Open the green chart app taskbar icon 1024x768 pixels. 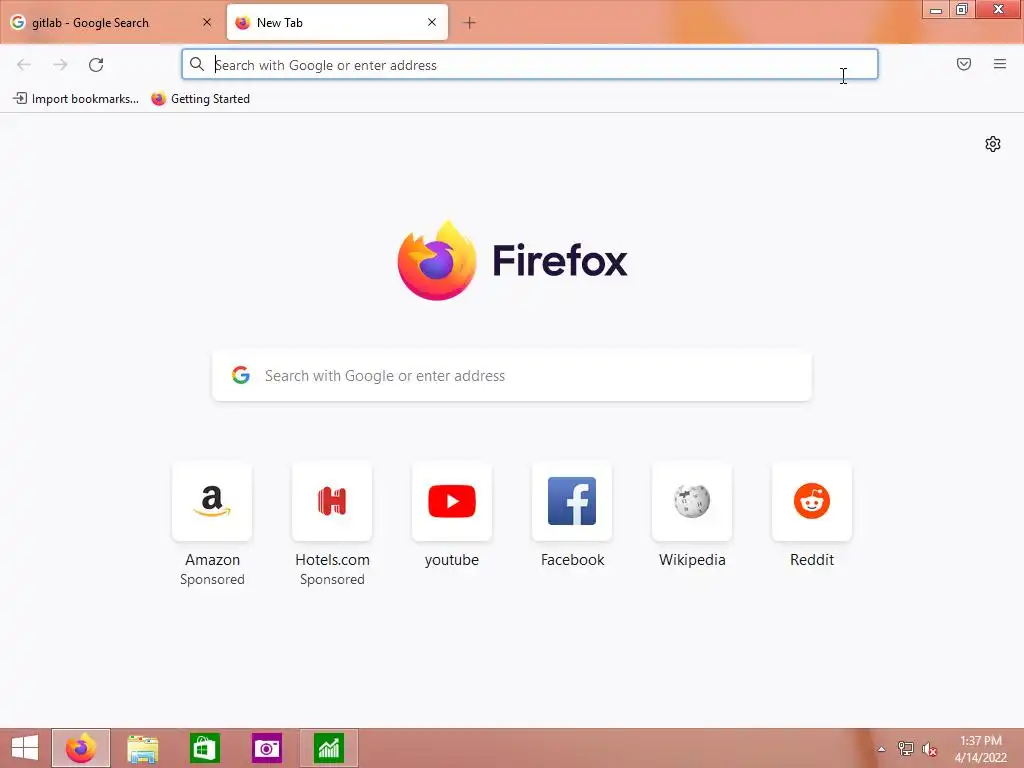tap(328, 748)
